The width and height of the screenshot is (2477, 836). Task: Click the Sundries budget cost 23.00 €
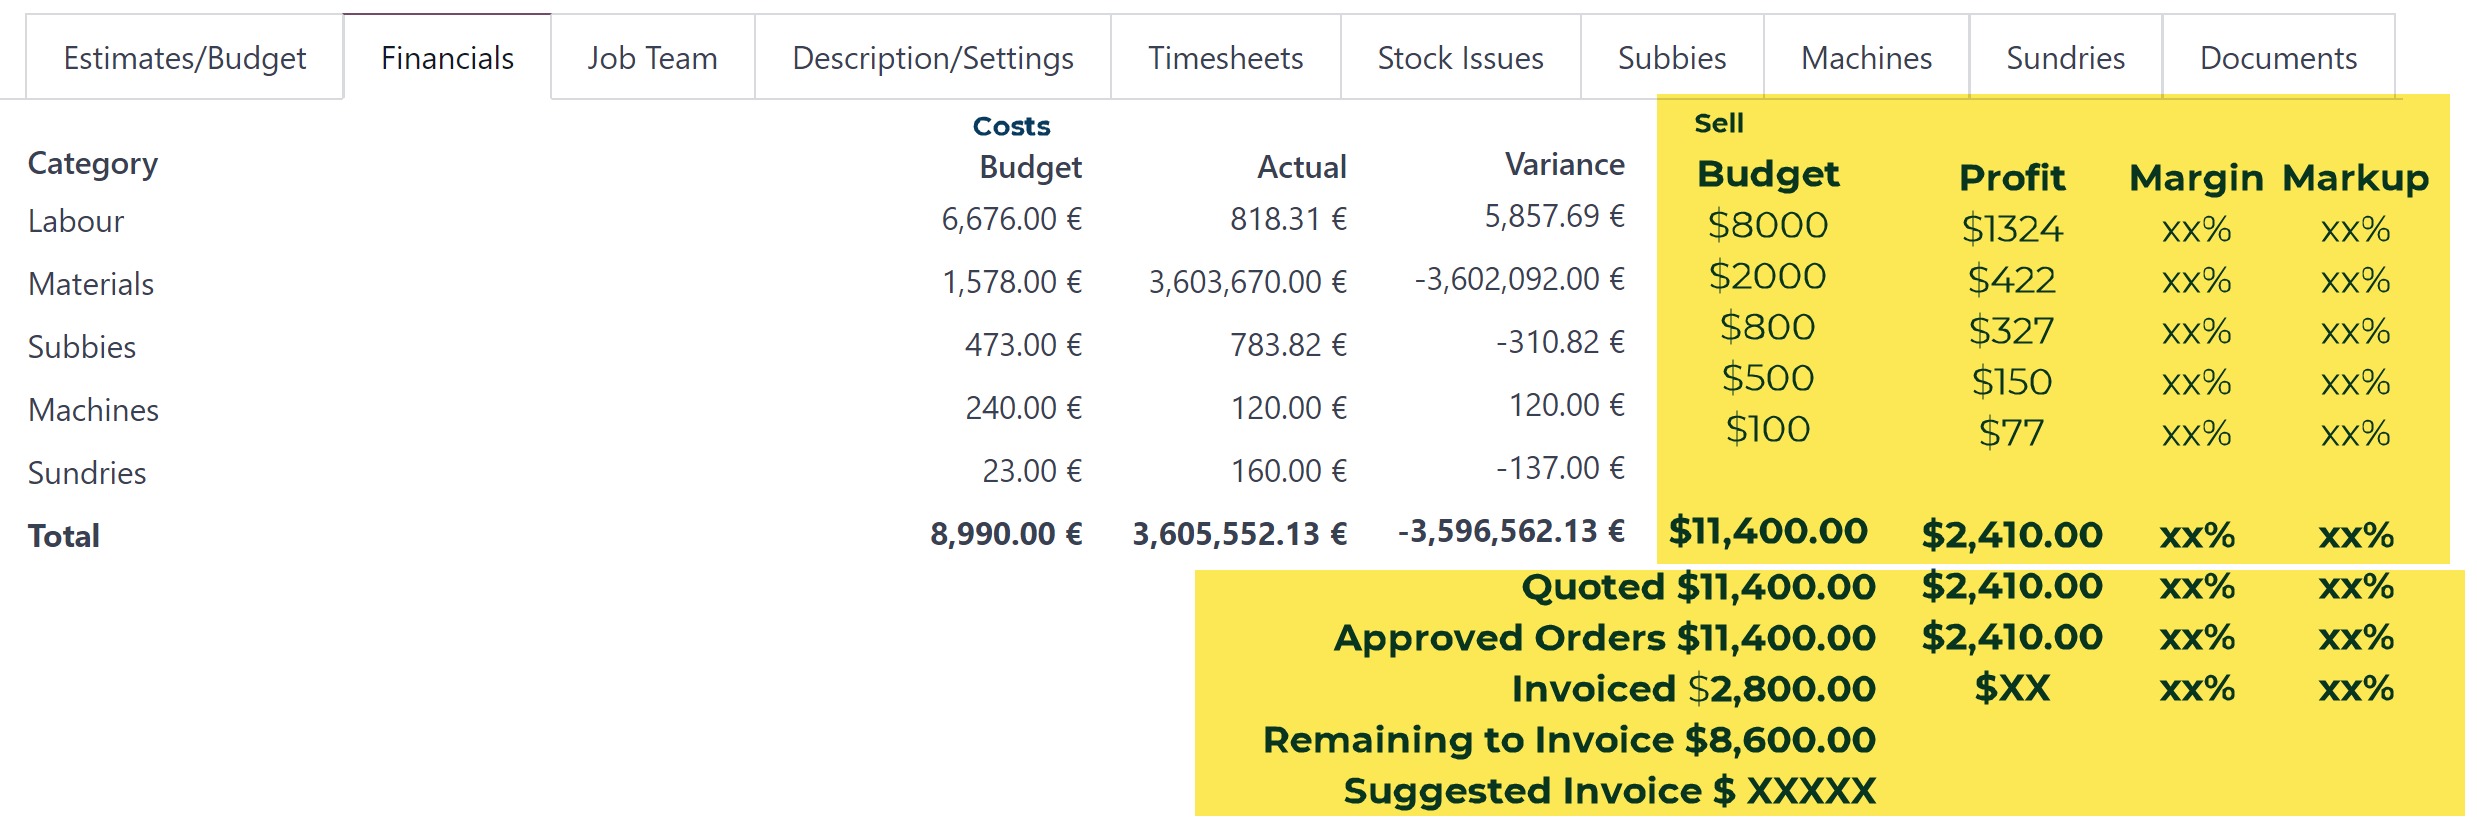click(1031, 471)
